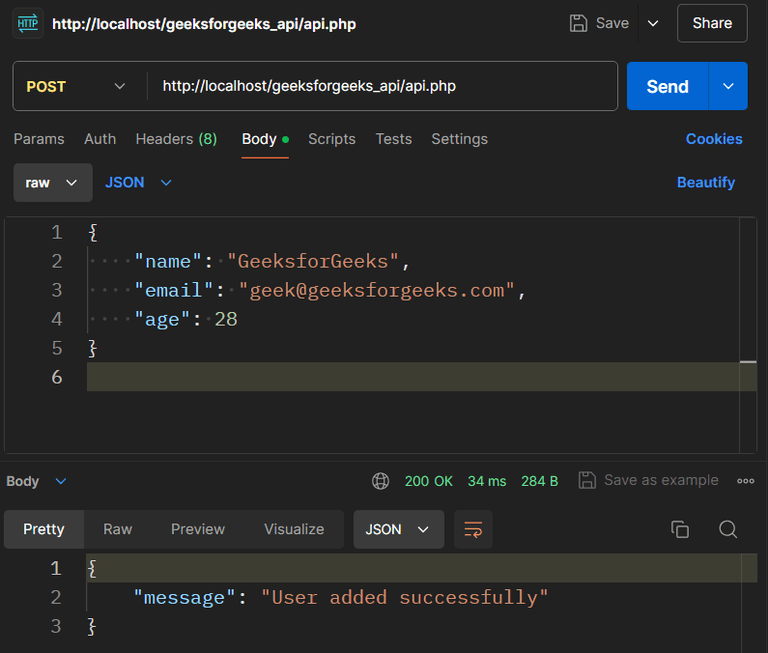Open the Settings tab
Screen dimensions: 768x653
(x=459, y=139)
